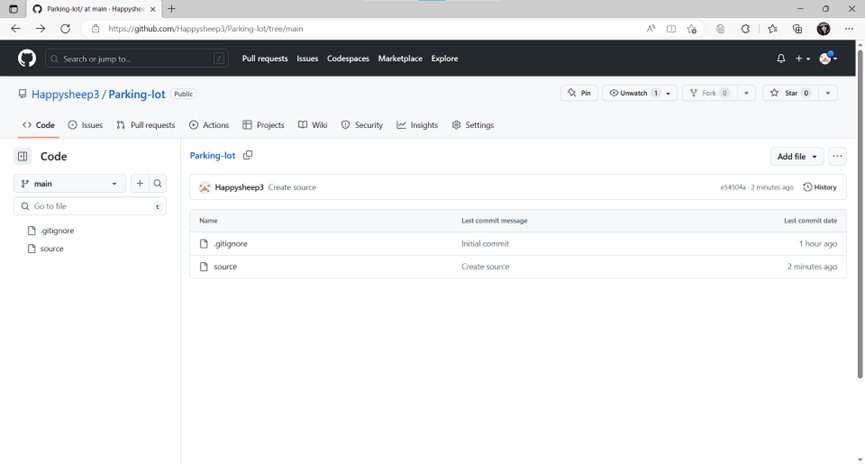The height and width of the screenshot is (464, 865).
Task: Focus the Search or jump to field
Action: pos(137,58)
